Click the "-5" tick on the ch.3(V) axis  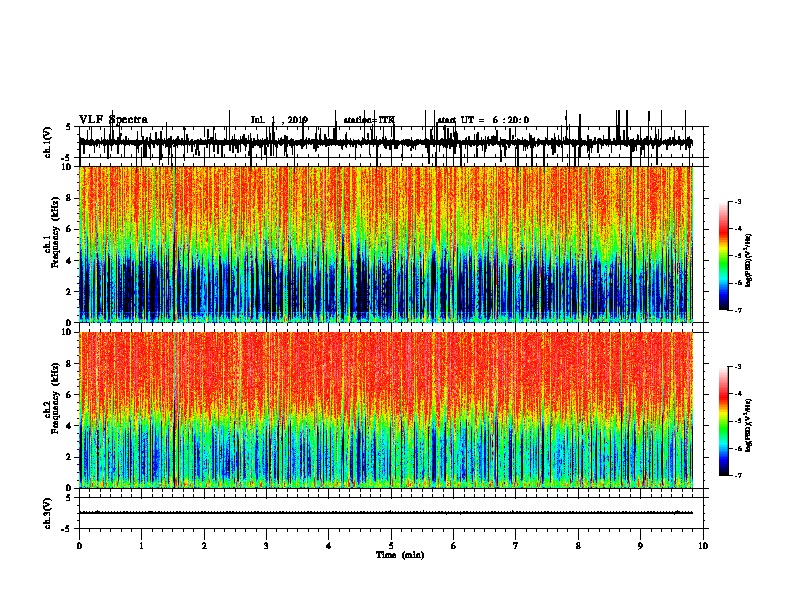coord(67,529)
